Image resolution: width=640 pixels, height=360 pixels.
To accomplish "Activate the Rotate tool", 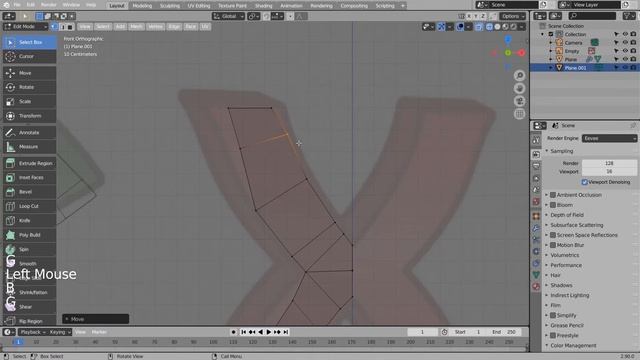I will [29, 87].
